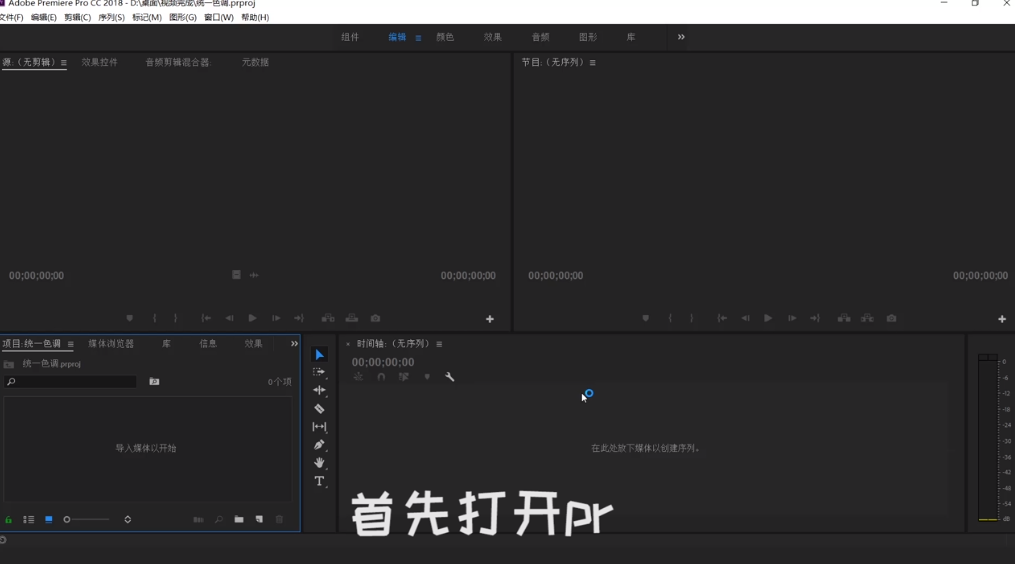Viewport: 1015px width, 564px height.
Task: Click the Project panel search field
Action: [70, 382]
